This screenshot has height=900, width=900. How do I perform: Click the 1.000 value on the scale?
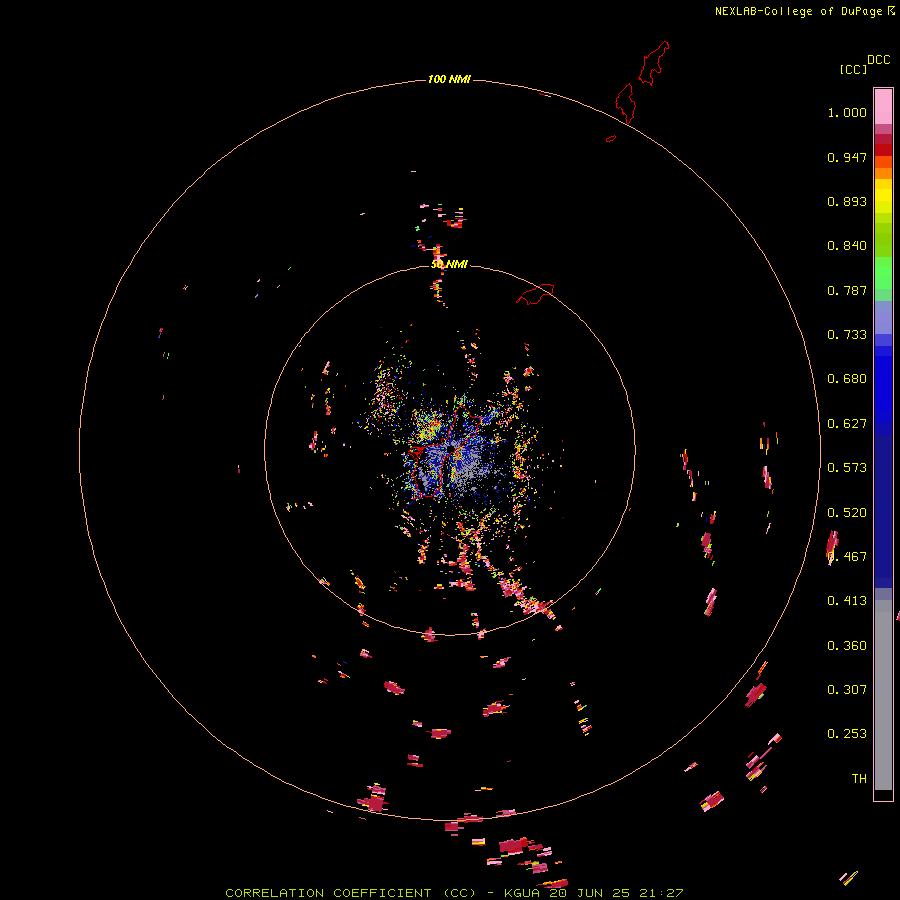(847, 112)
